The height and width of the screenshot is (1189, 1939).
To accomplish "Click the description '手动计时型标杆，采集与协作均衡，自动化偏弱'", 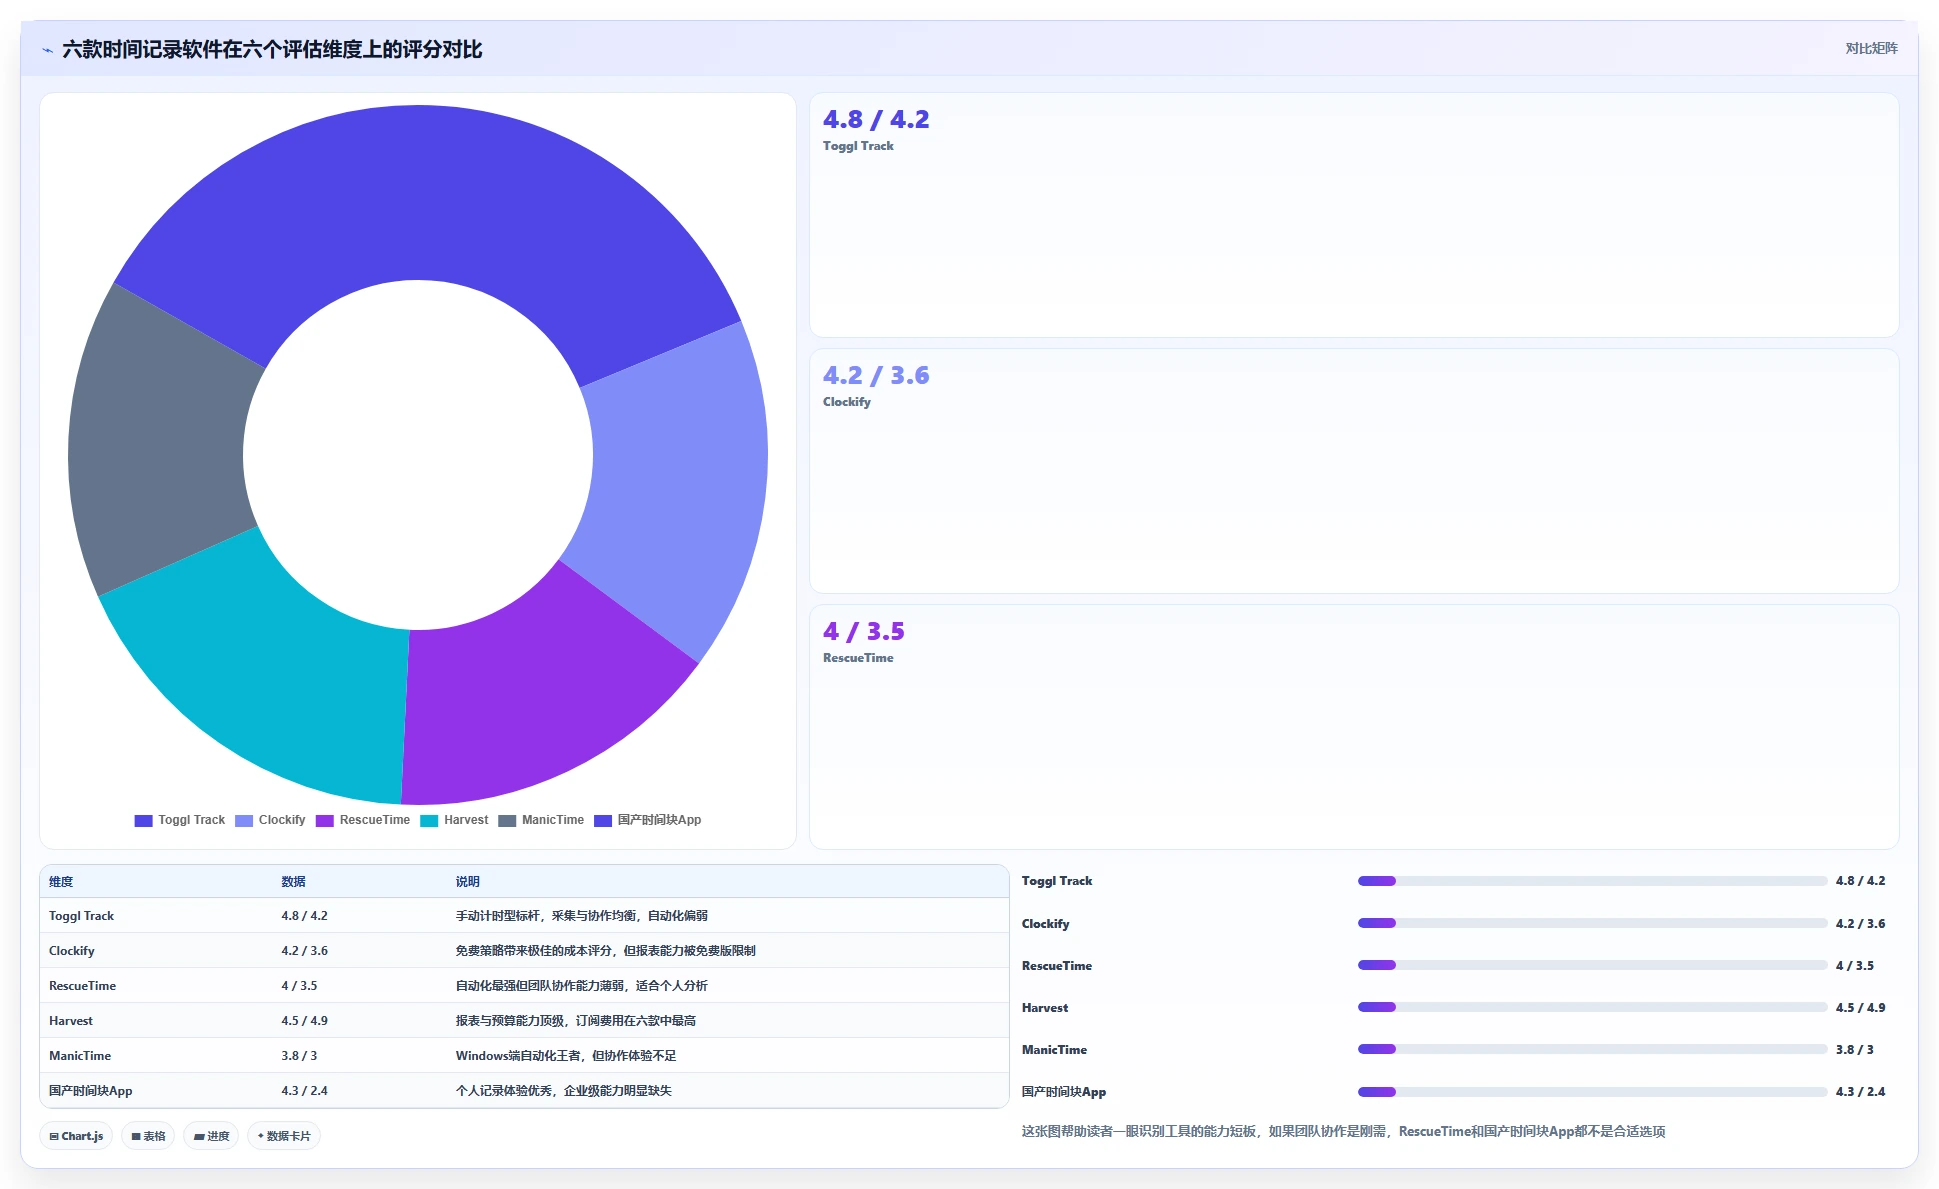I will [582, 916].
